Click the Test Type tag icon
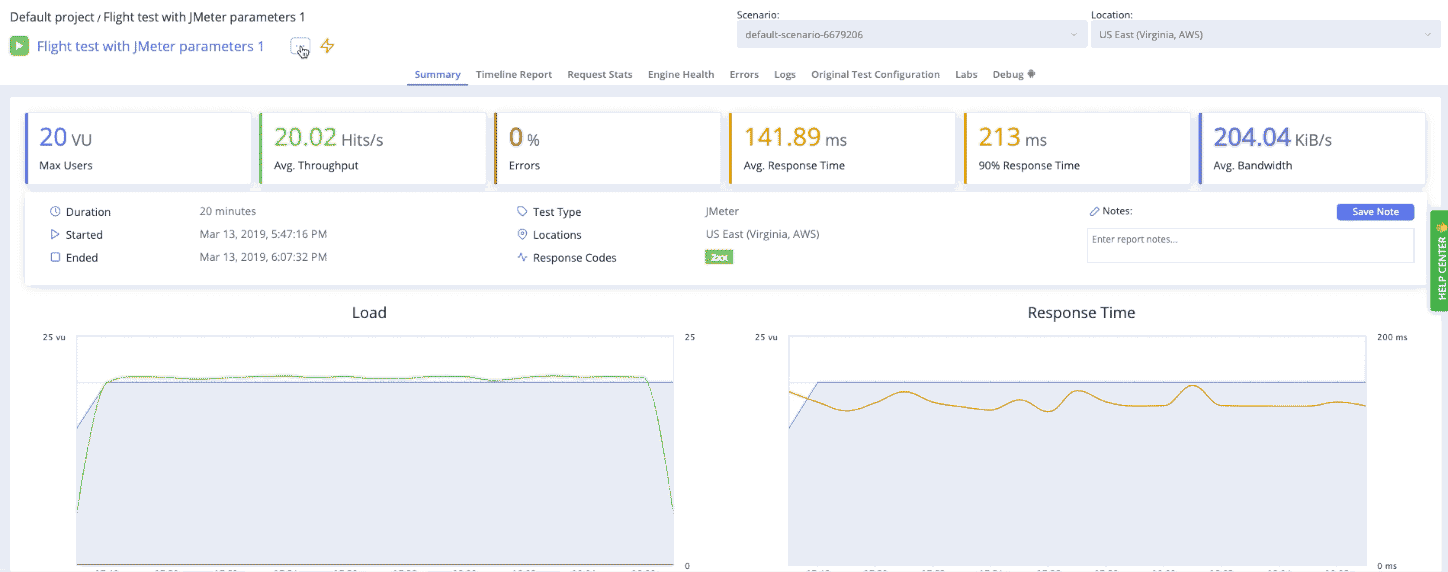 522,212
